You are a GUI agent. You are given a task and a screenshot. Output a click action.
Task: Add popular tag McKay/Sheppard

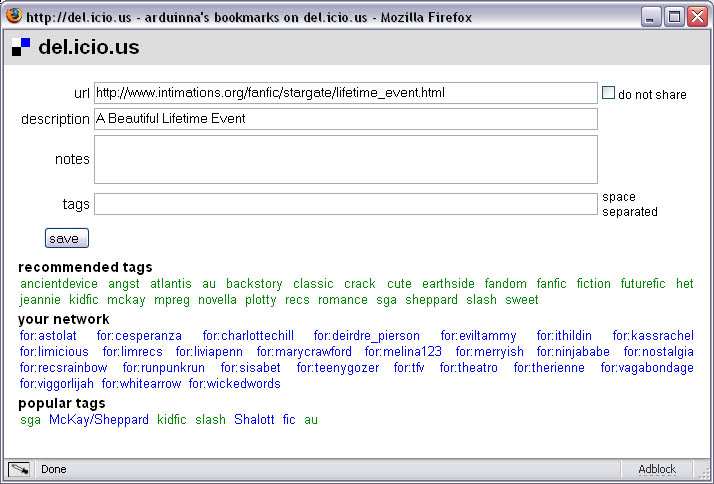click(99, 420)
